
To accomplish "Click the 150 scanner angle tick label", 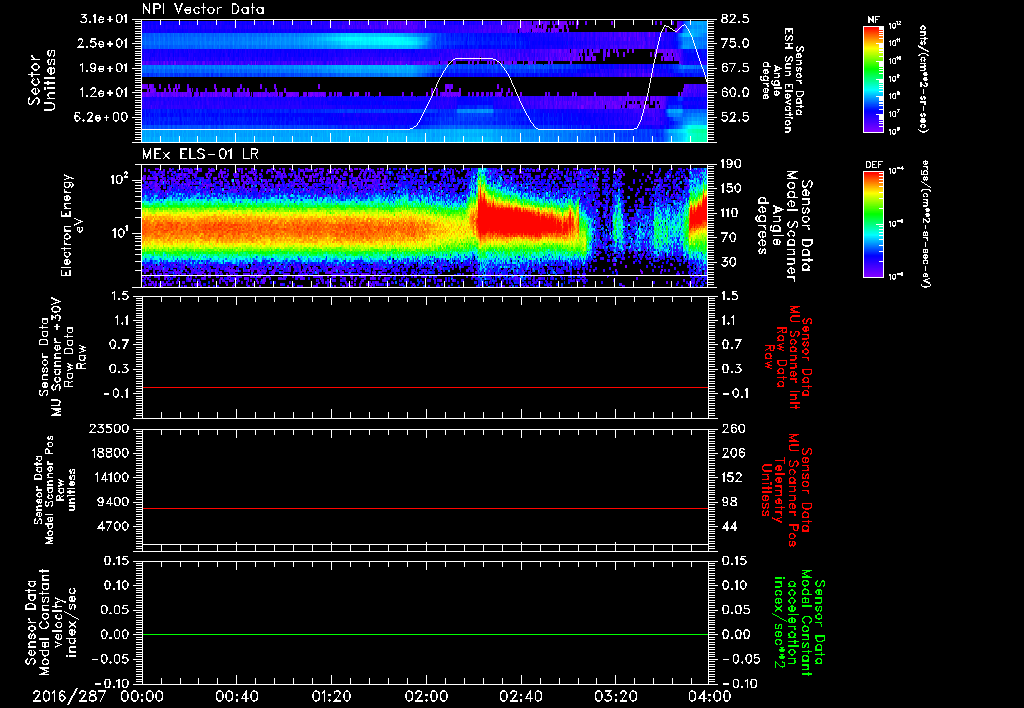I will [731, 189].
